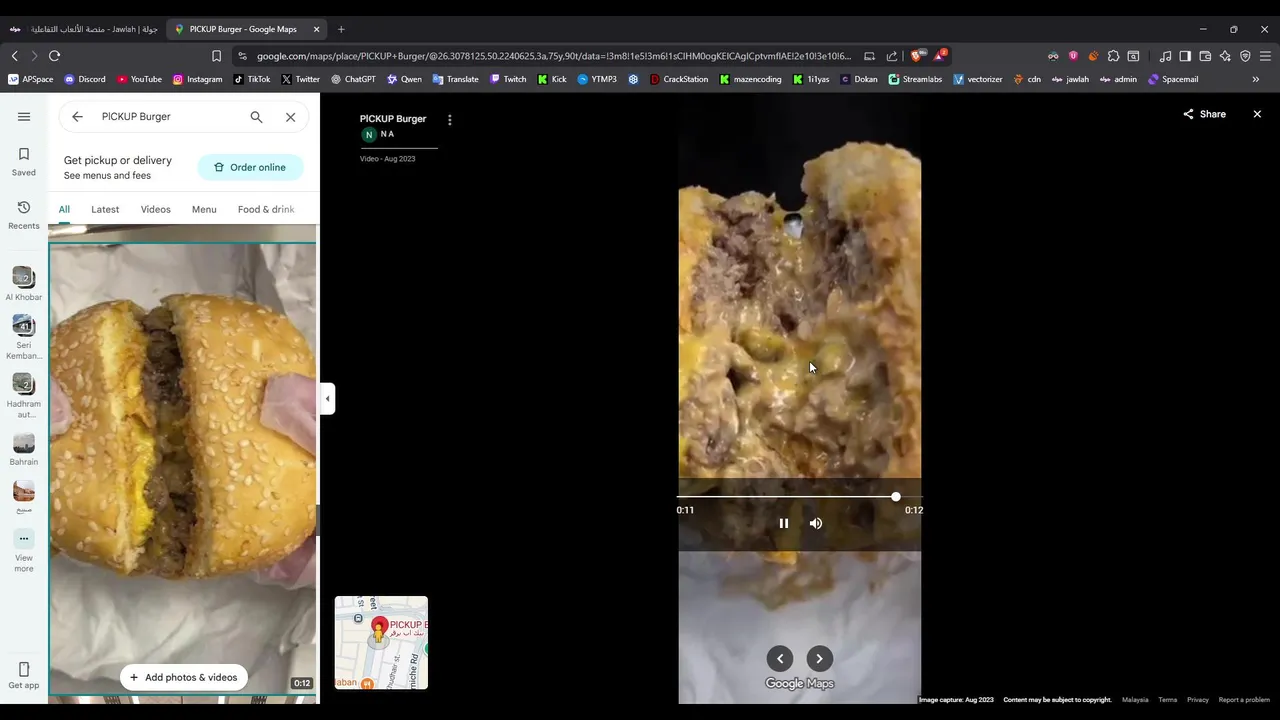This screenshot has height=720, width=1280.
Task: Open the burger video thumbnail
Action: click(183, 468)
